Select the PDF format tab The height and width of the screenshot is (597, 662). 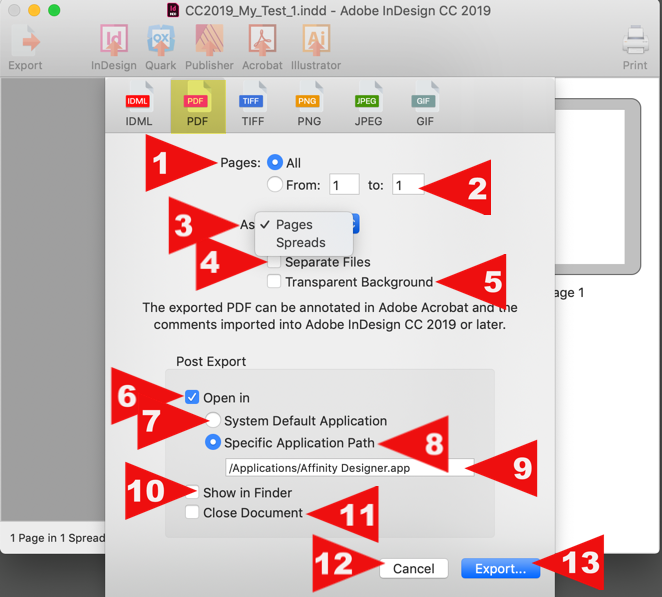(x=198, y=106)
